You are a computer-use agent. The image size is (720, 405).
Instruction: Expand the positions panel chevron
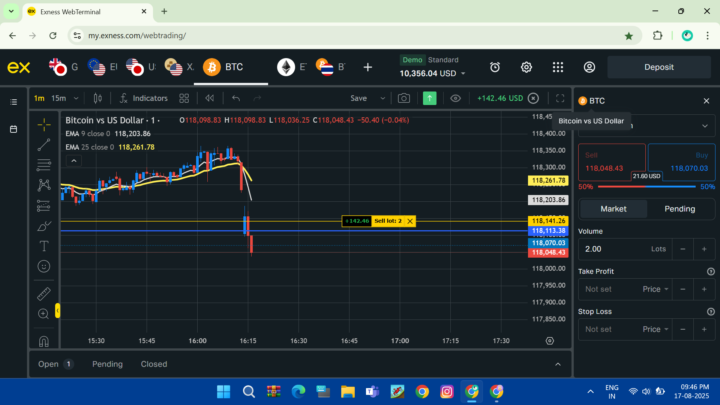pos(558,364)
